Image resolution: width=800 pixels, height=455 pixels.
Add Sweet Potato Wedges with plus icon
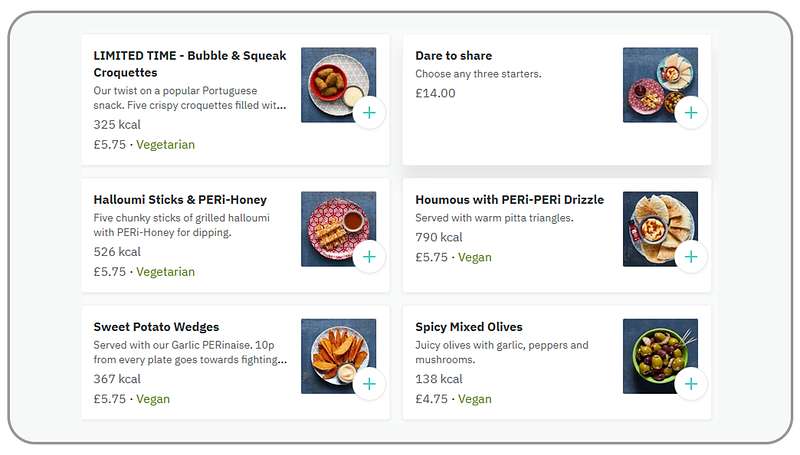coord(369,384)
